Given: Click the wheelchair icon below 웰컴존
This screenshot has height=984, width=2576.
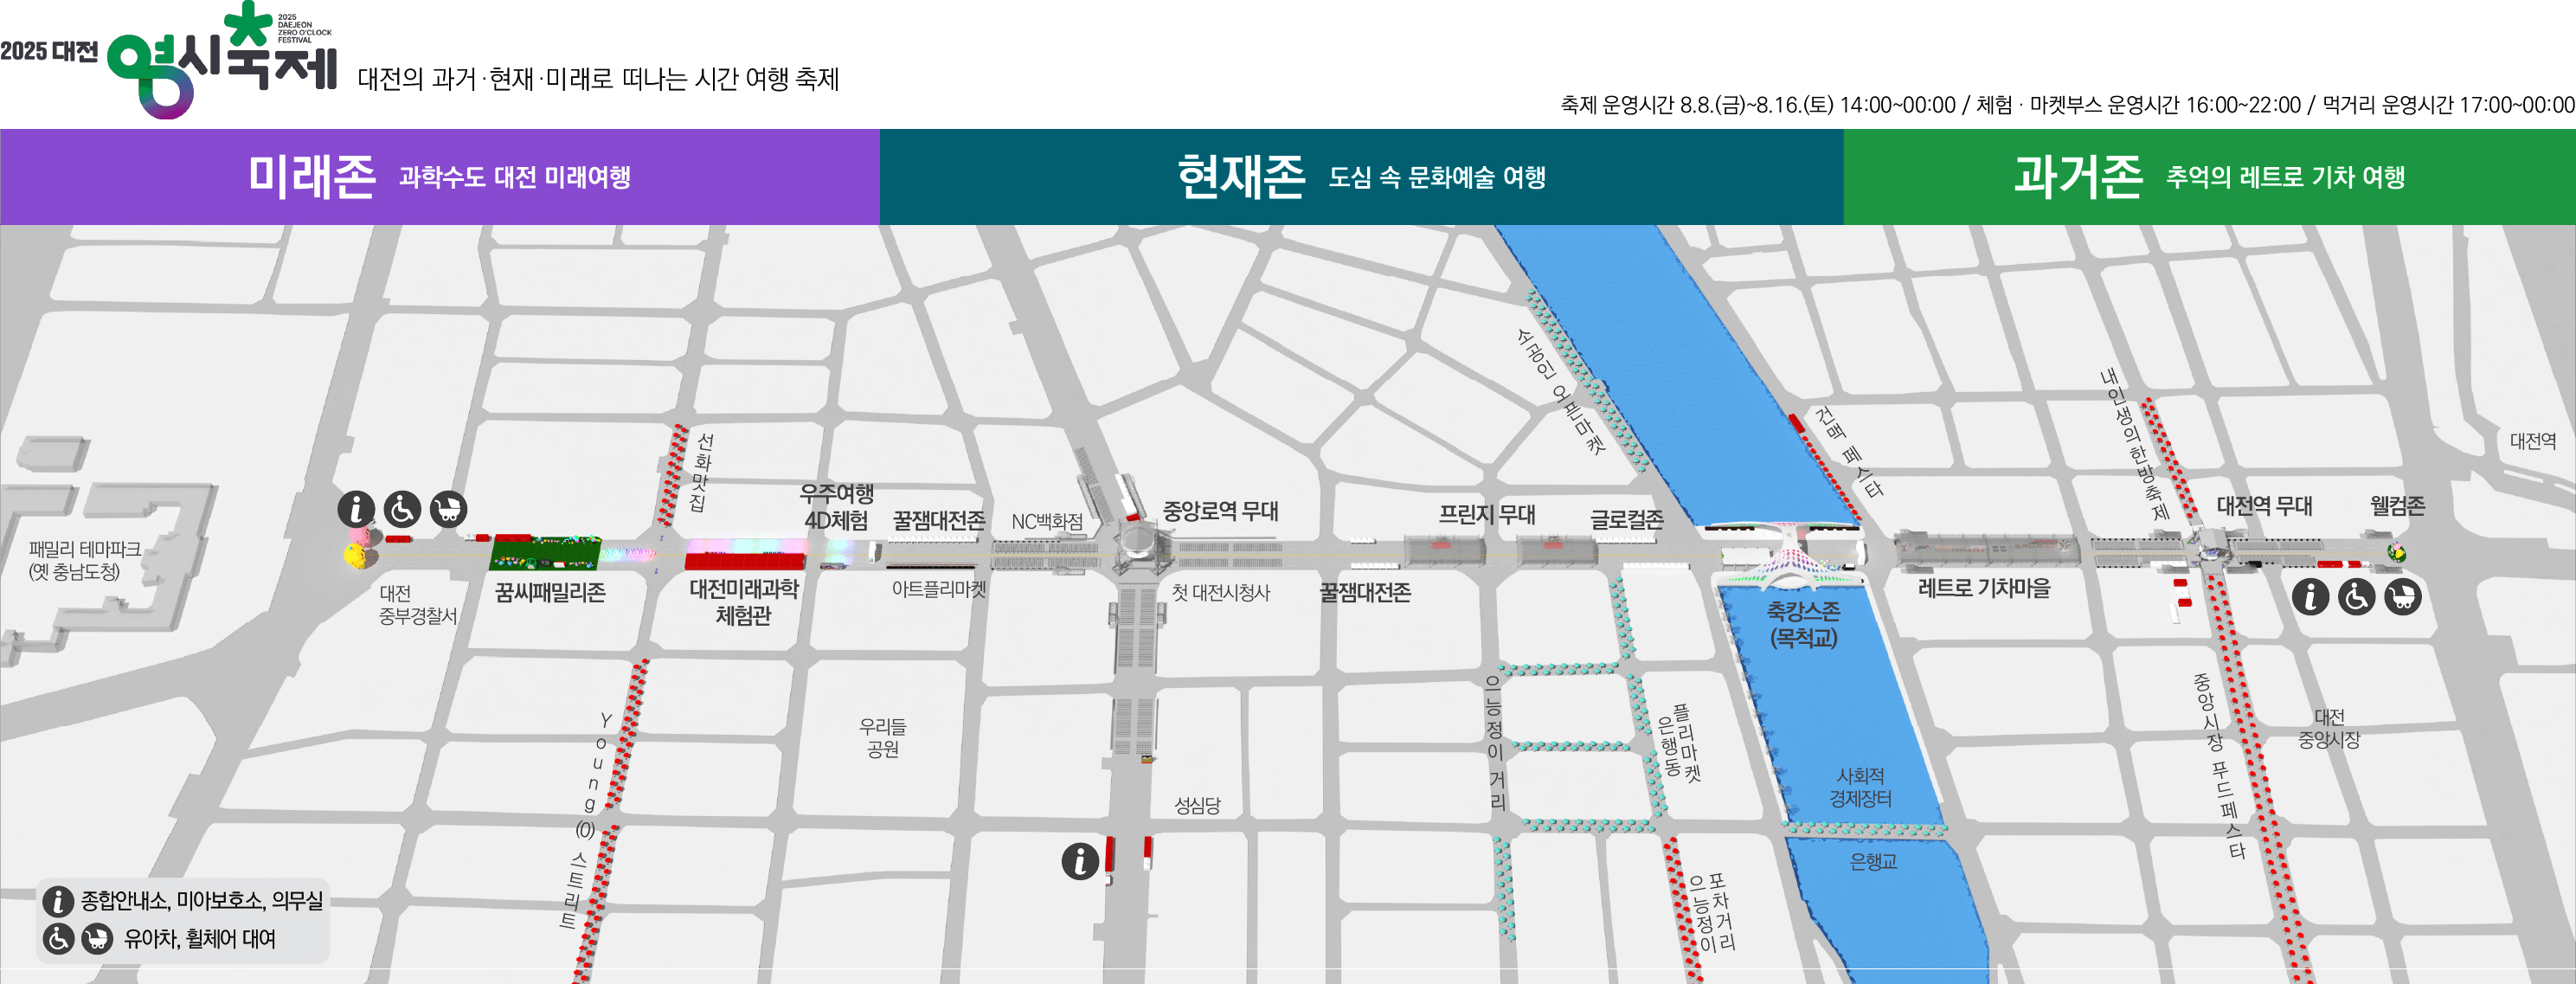Looking at the screenshot, I should pos(2356,597).
